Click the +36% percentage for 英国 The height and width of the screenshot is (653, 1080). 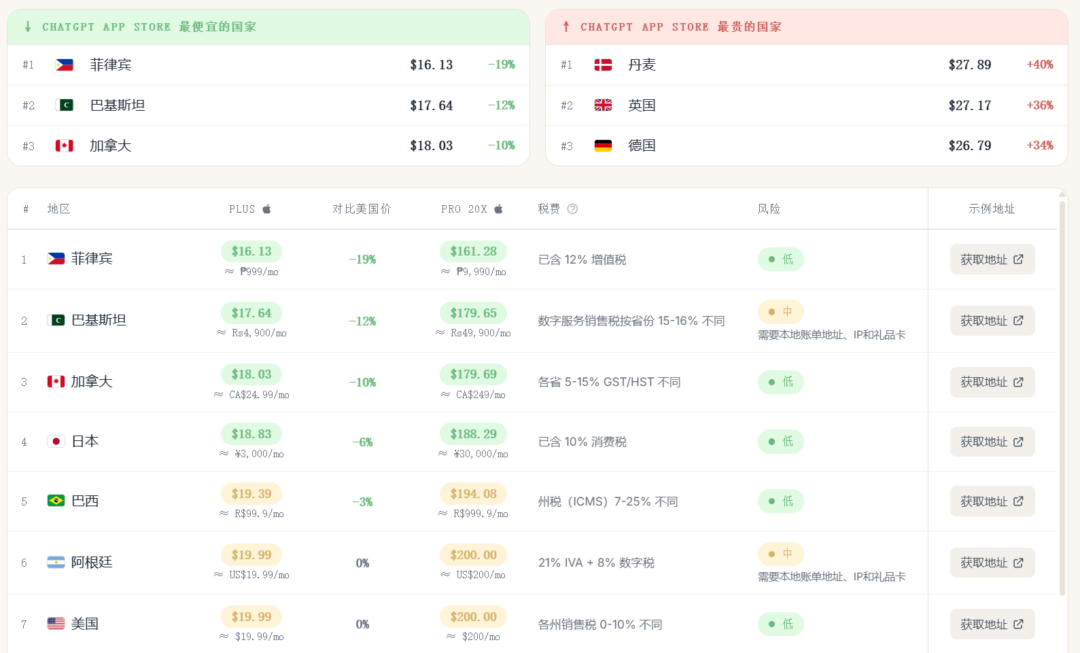(x=1040, y=105)
